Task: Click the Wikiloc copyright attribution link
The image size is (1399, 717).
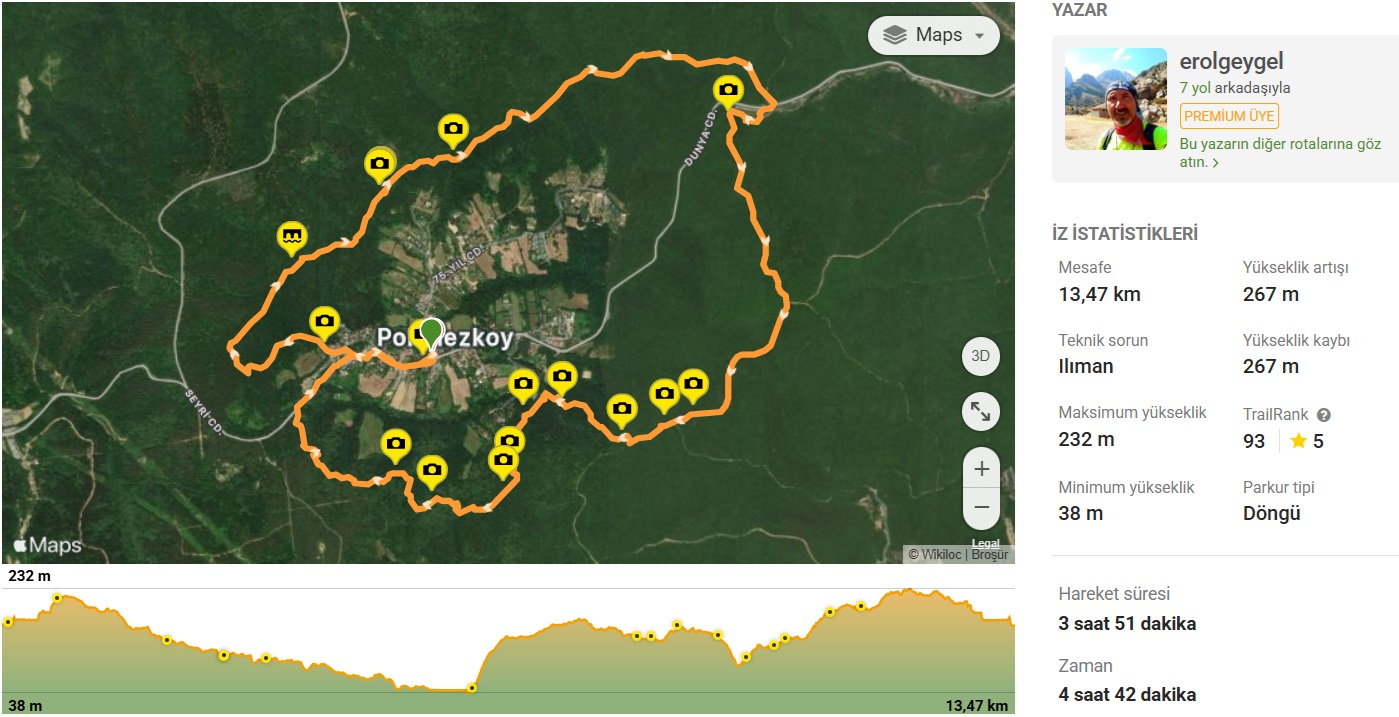Action: pyautogui.click(x=937, y=555)
